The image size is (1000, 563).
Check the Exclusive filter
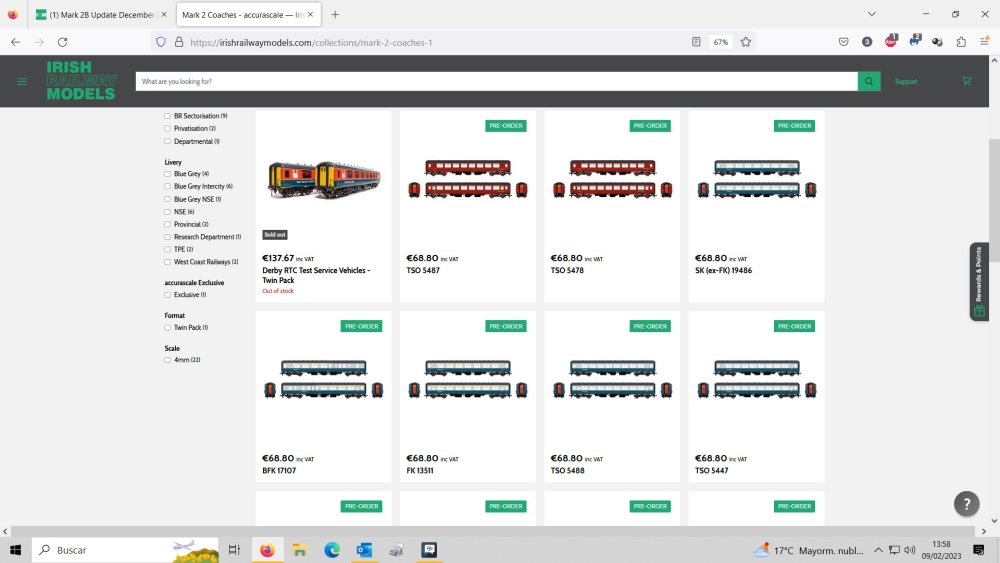(167, 295)
